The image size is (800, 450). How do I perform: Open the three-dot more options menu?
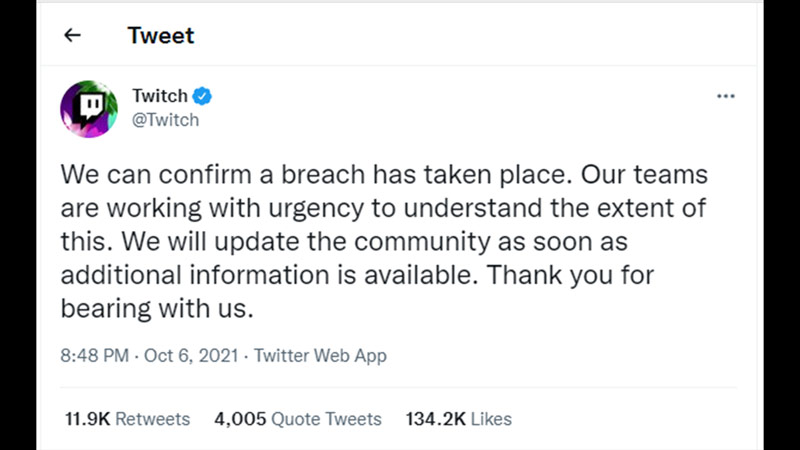[x=726, y=96]
